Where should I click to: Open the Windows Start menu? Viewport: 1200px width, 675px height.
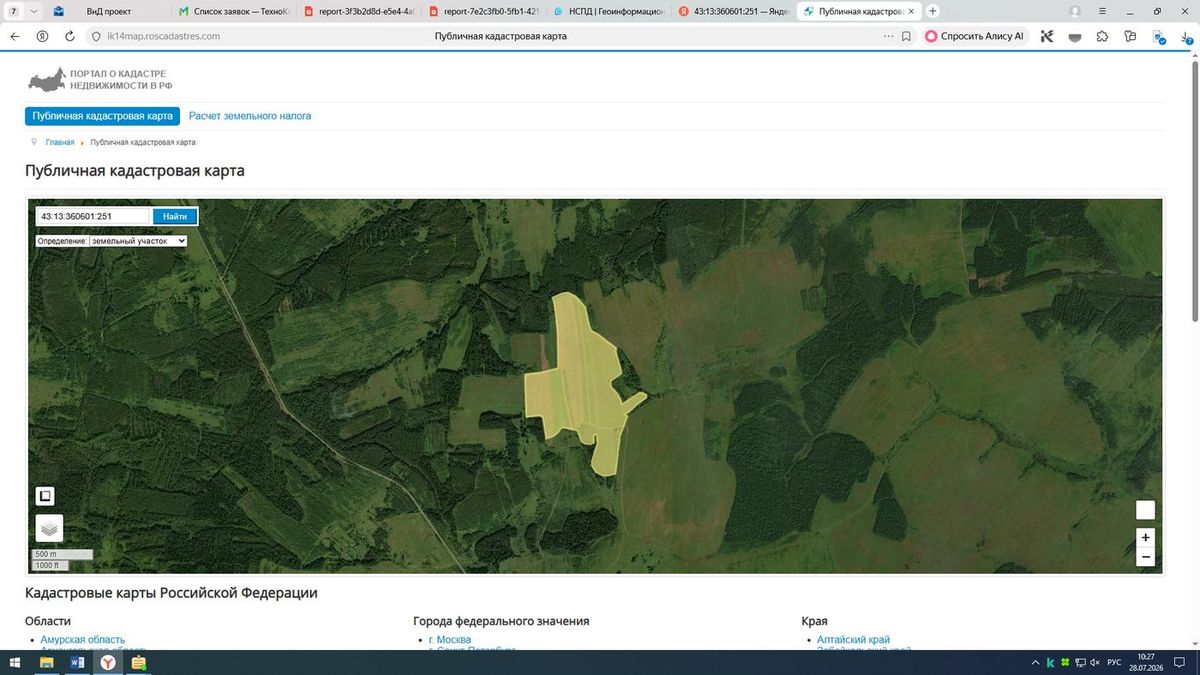click(13, 662)
